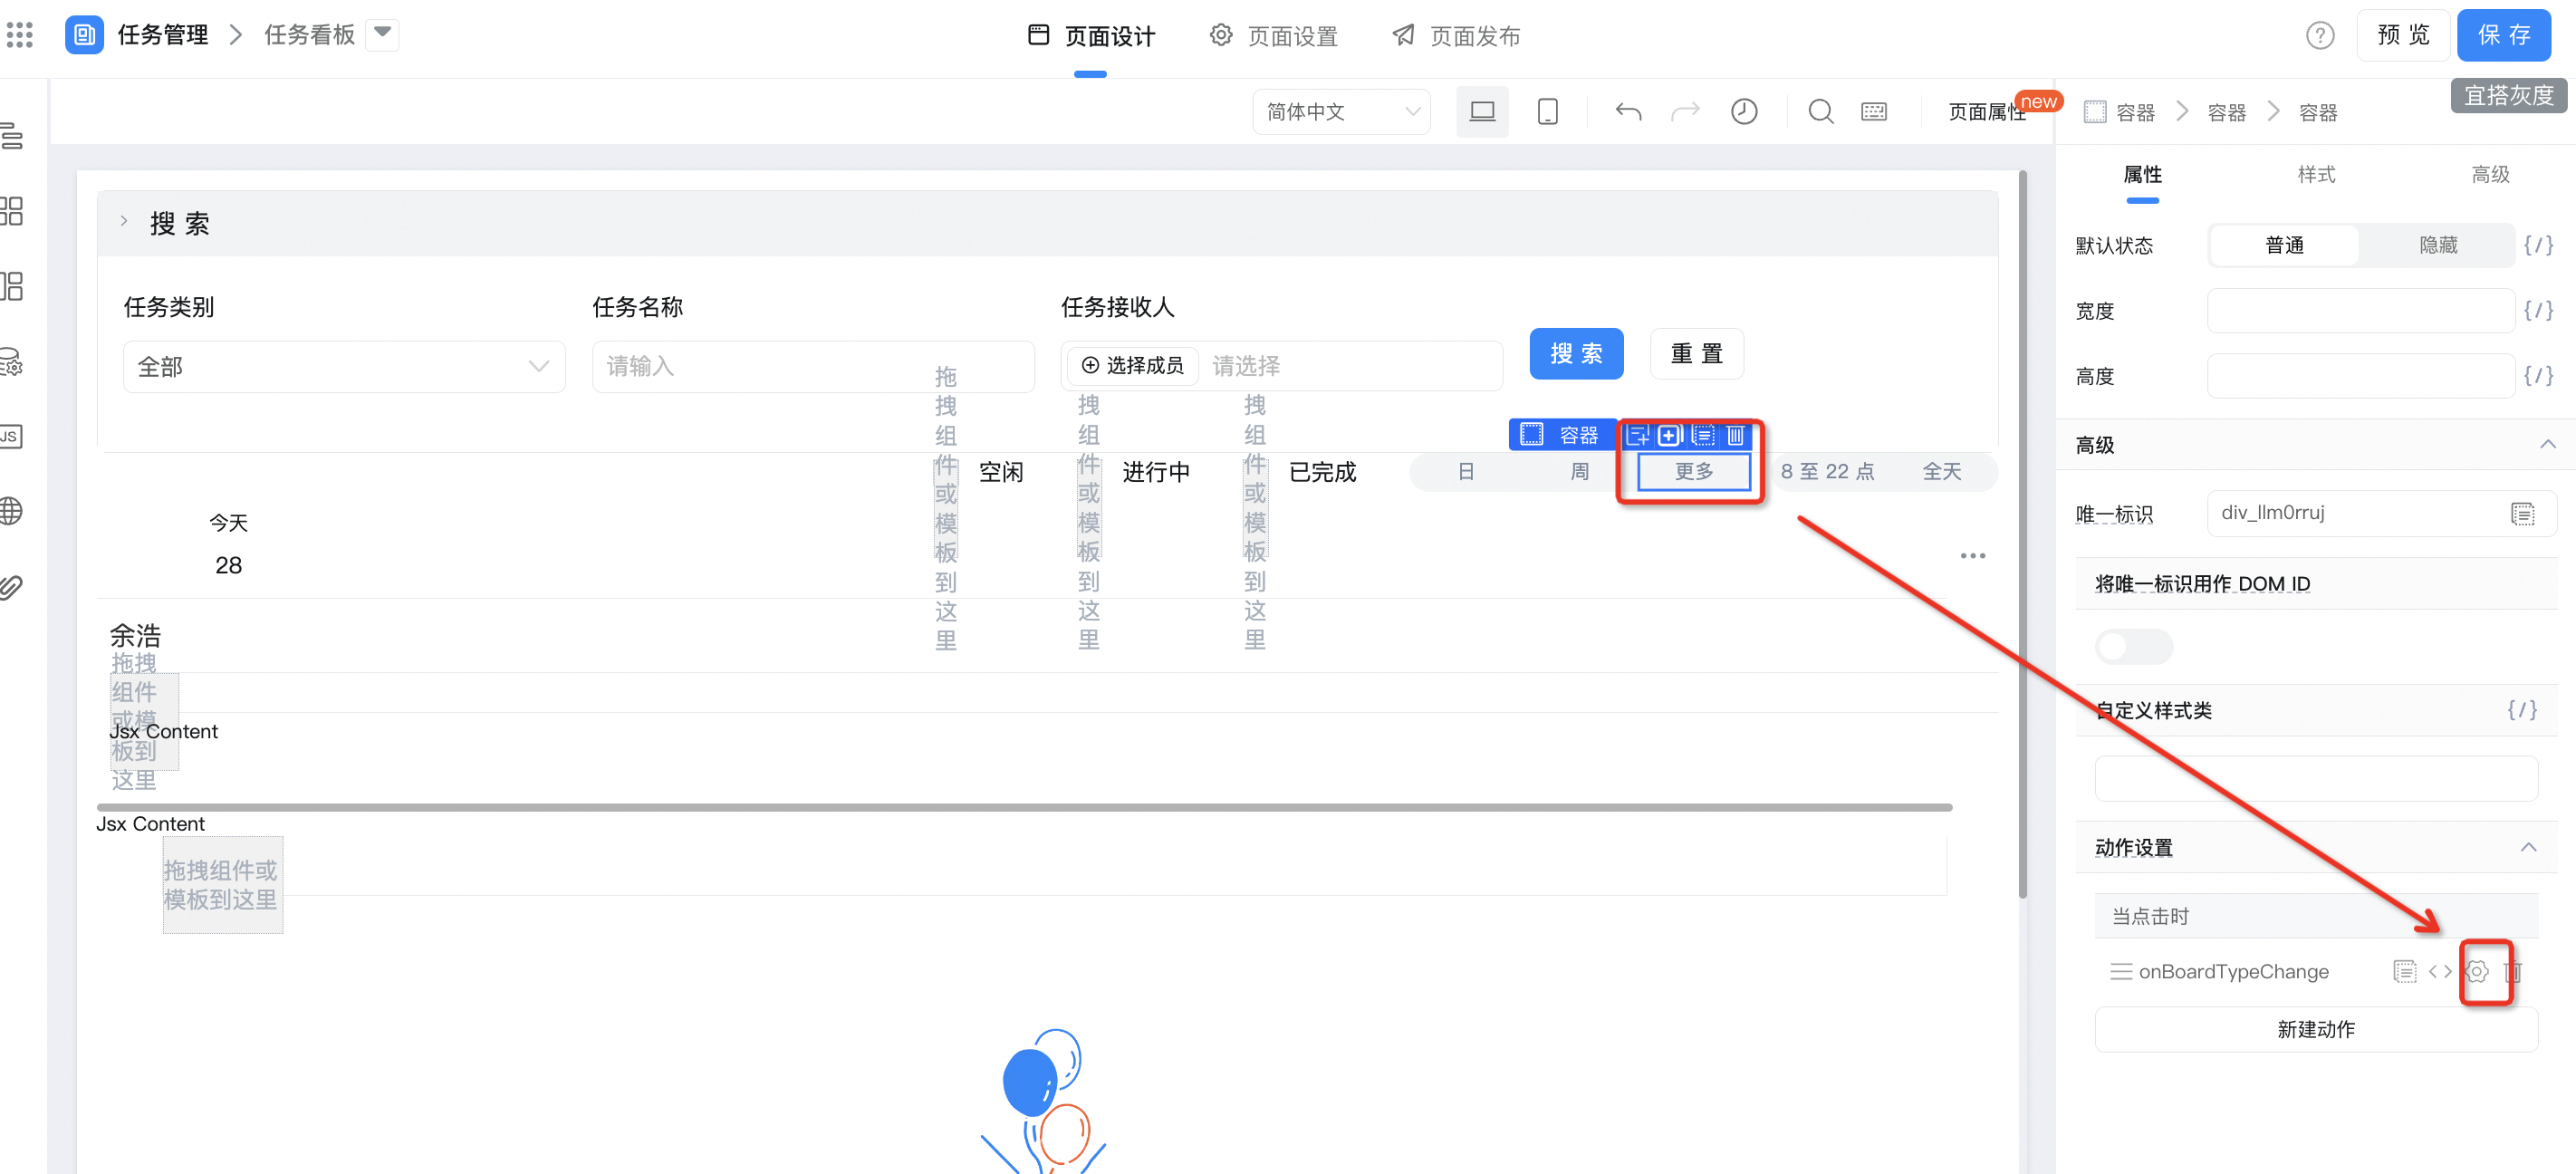Collapse the 搜索 section chevron
This screenshot has height=1174, width=2576.
(124, 222)
